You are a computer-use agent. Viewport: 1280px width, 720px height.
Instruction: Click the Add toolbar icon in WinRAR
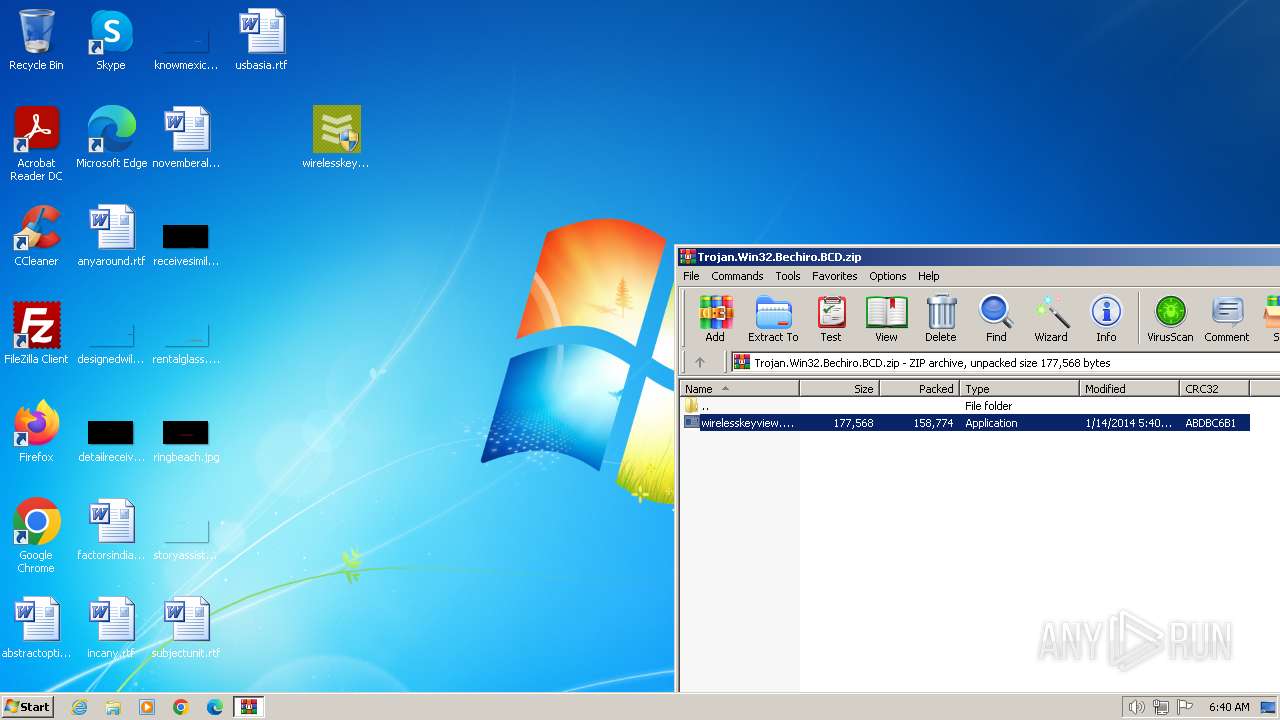(715, 319)
